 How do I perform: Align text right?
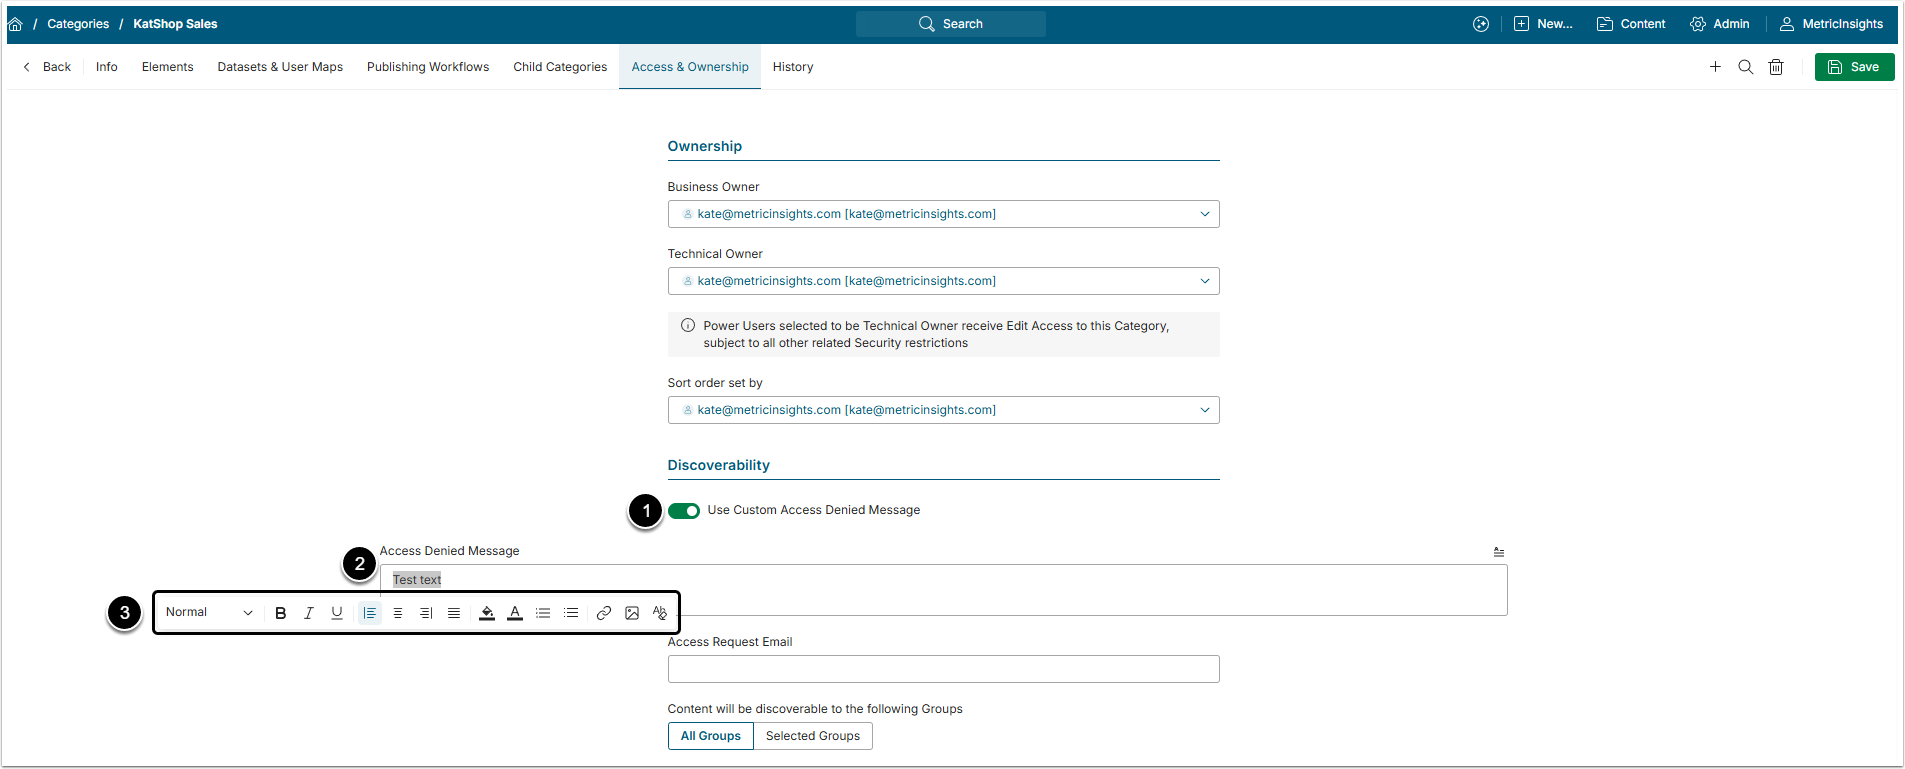click(x=426, y=613)
